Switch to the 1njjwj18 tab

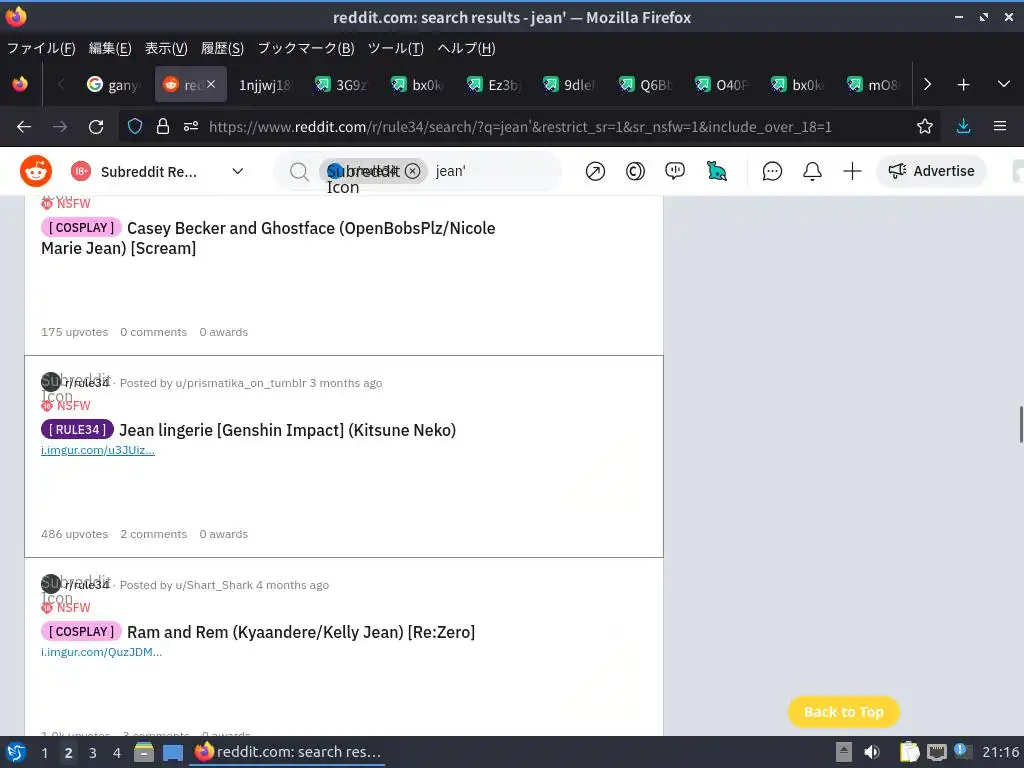click(264, 84)
